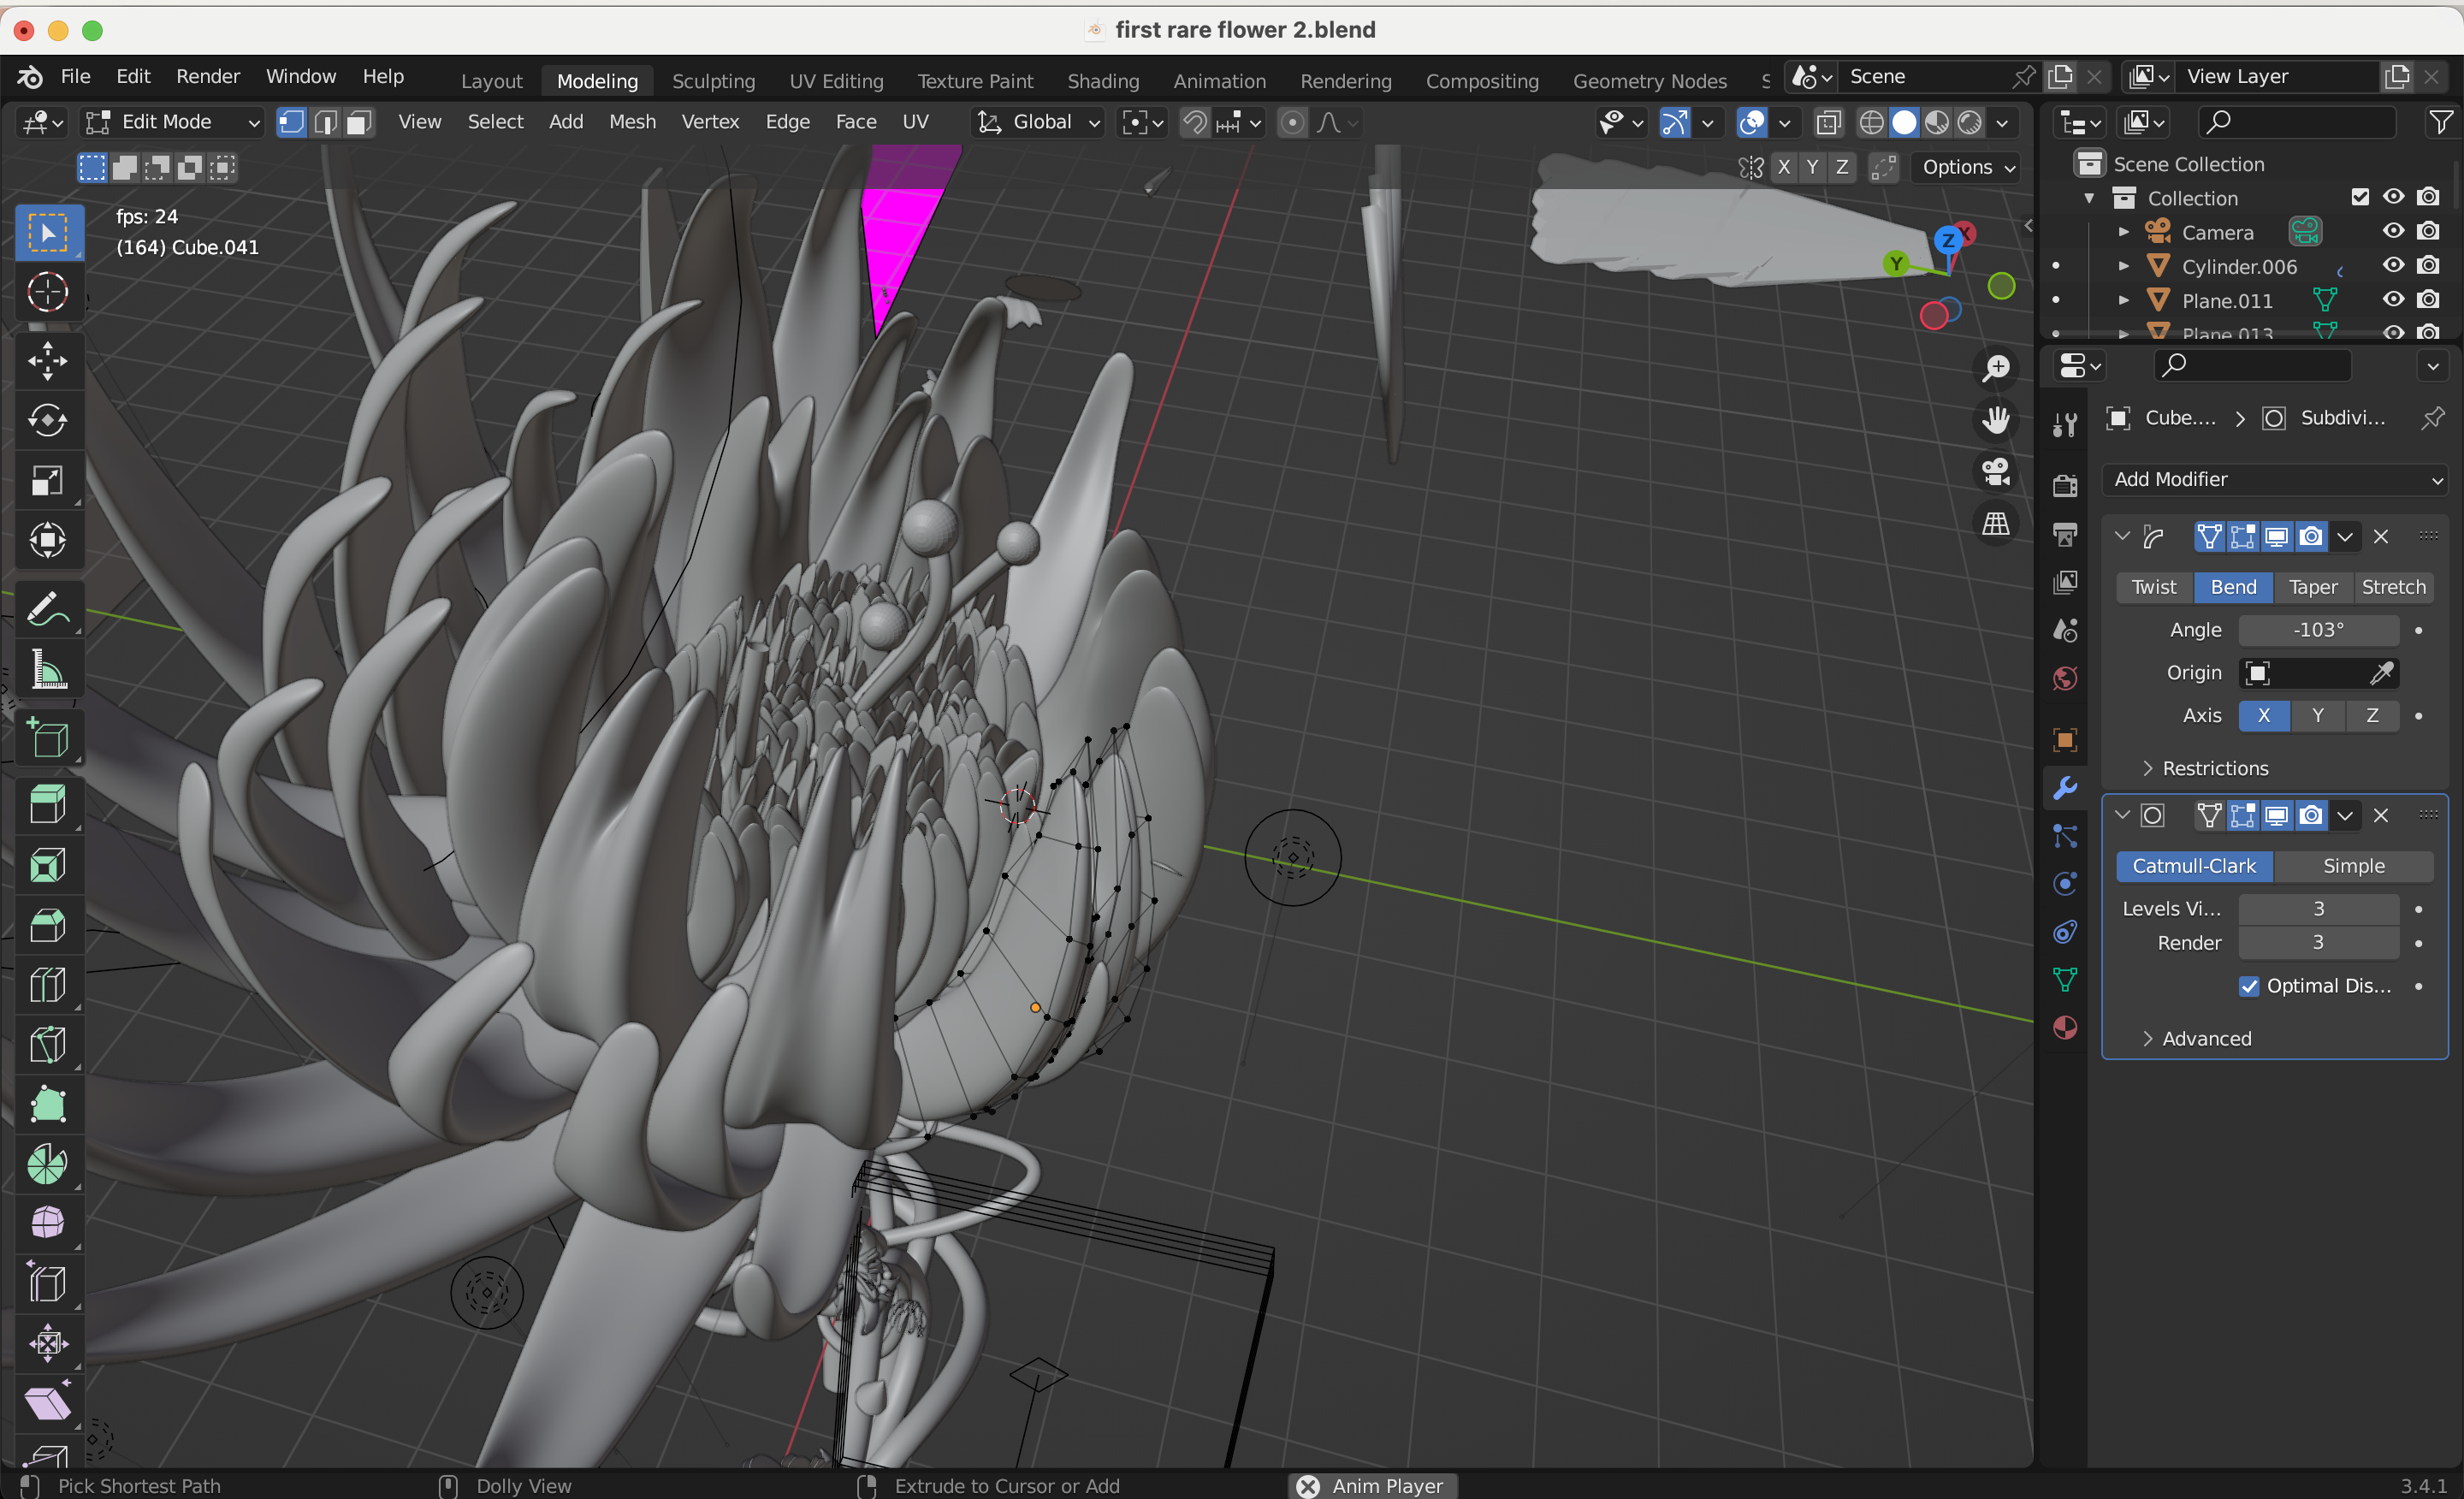Uncheck the Collection exclude checkbox
Viewport: 2464px width, 1499px height.
[2360, 197]
